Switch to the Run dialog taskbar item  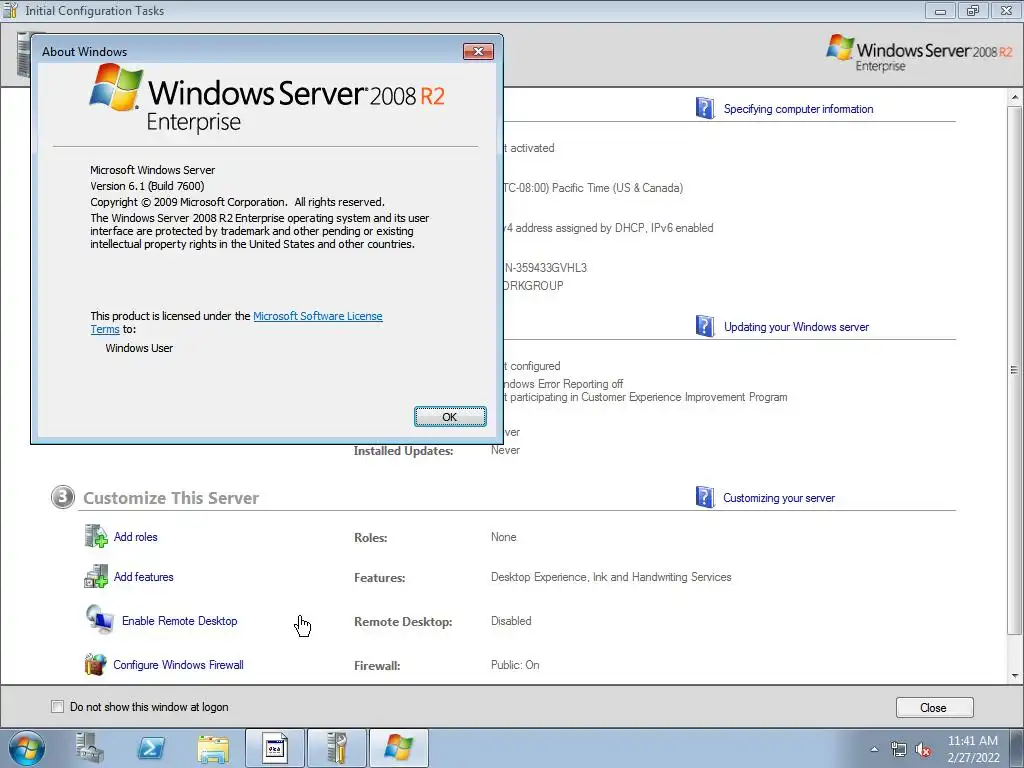(x=275, y=748)
